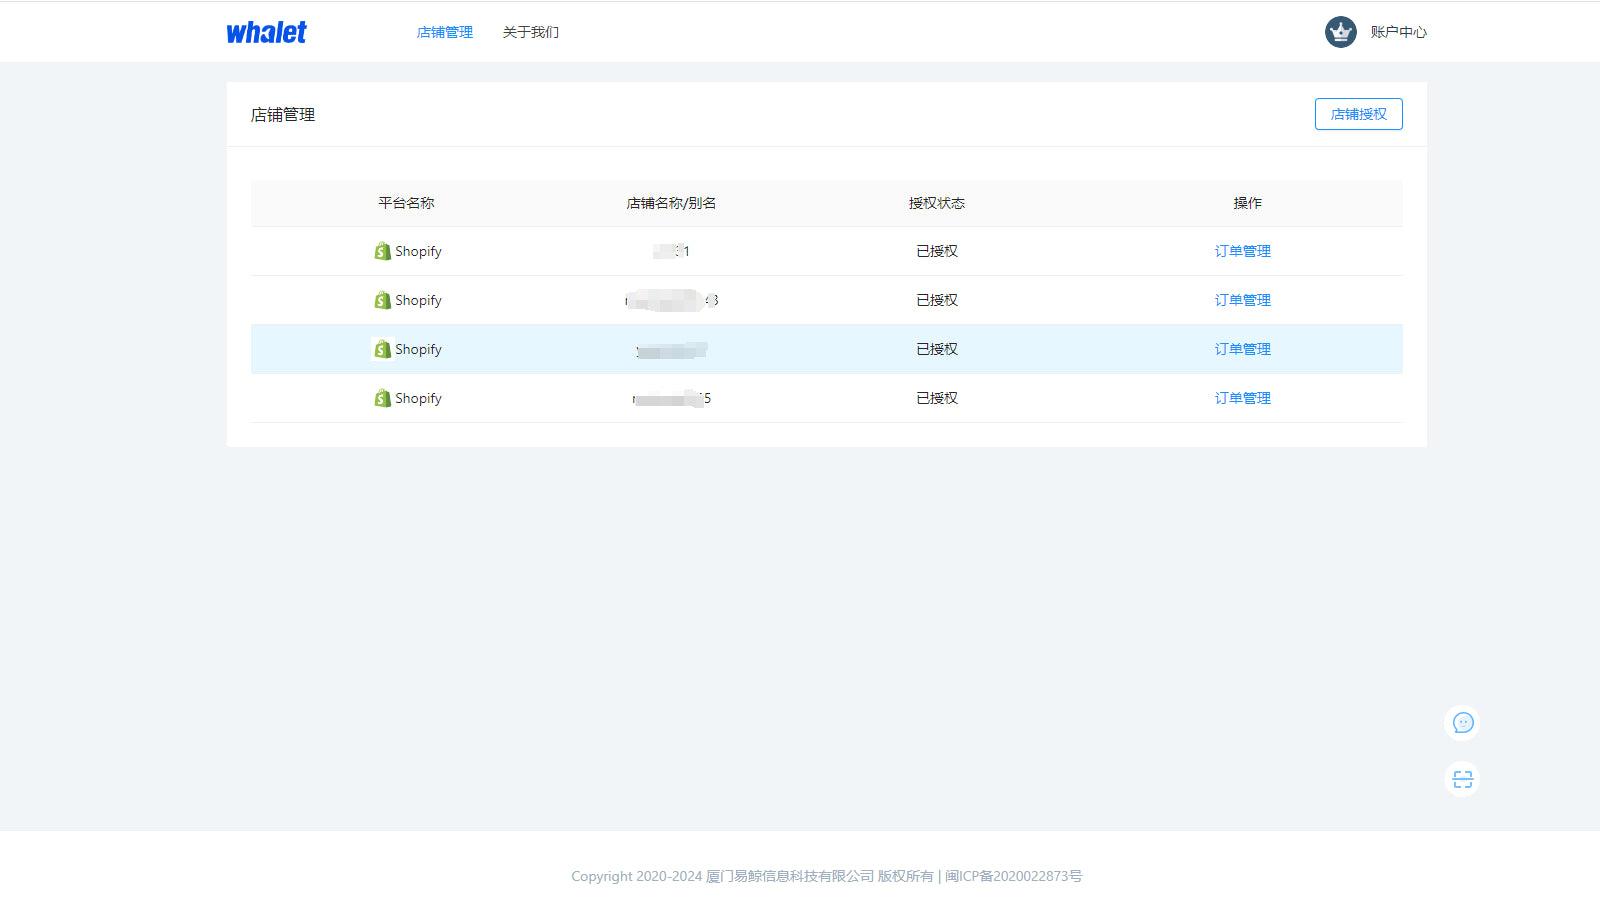Click the Shopify icon in the last row
This screenshot has width=1600, height=900.
(x=382, y=398)
